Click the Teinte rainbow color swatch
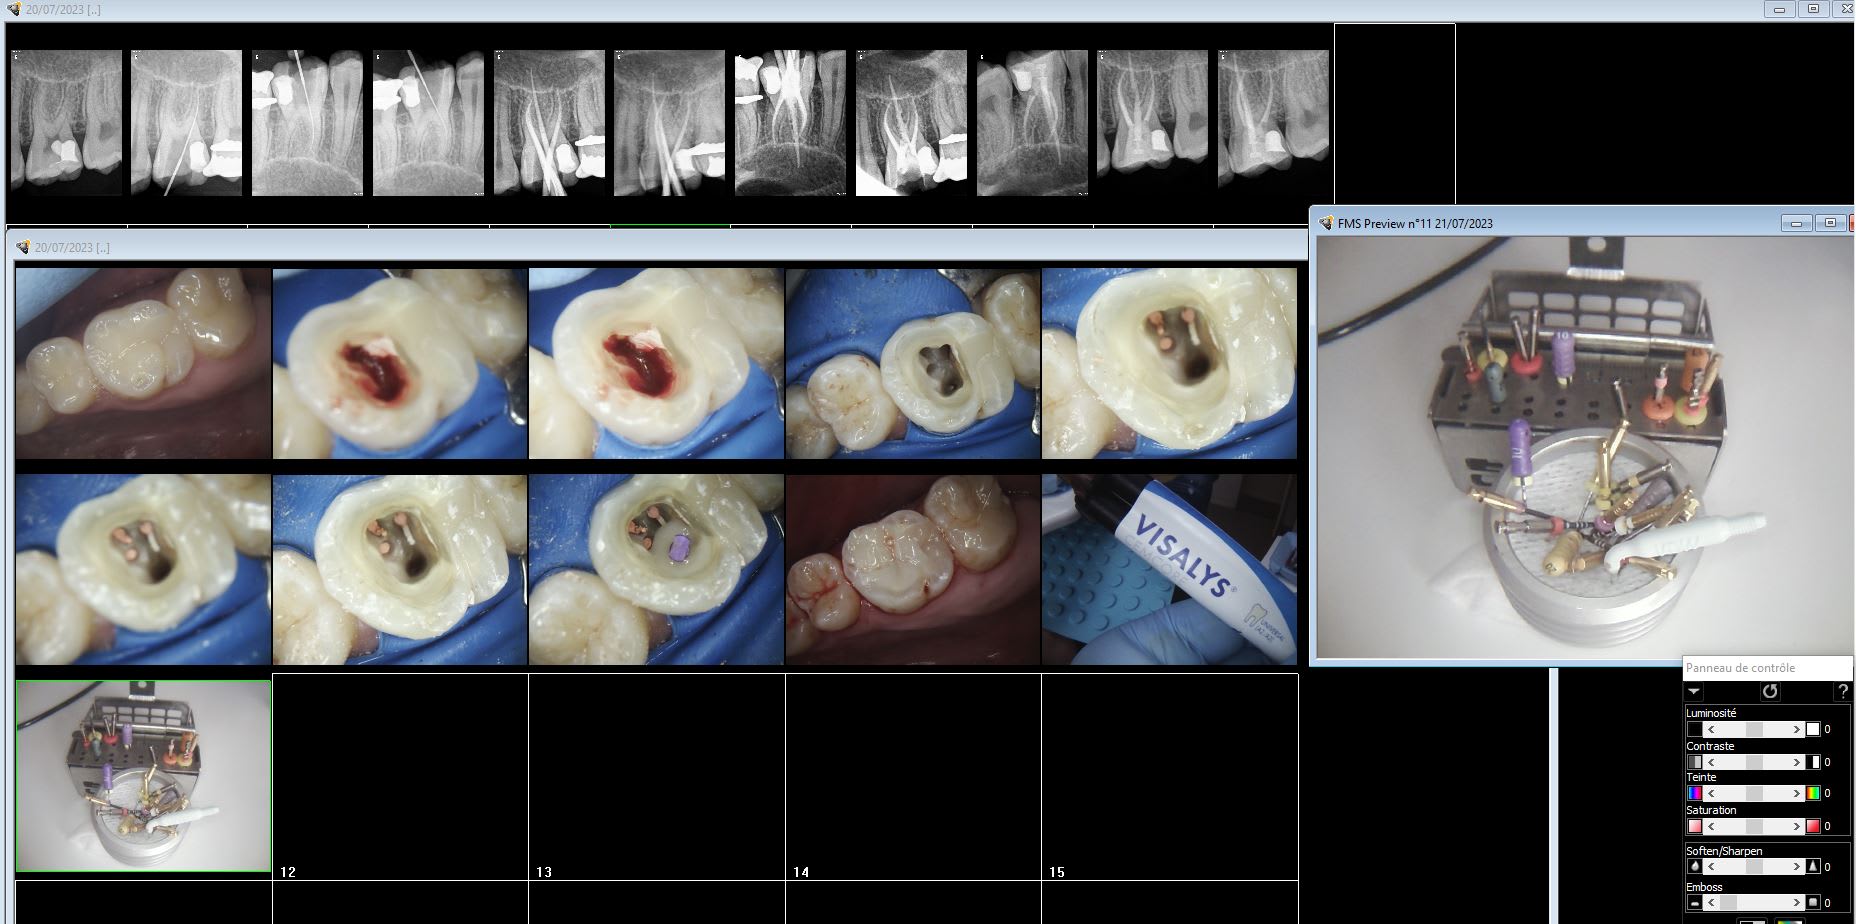The image size is (1856, 924). 1812,794
